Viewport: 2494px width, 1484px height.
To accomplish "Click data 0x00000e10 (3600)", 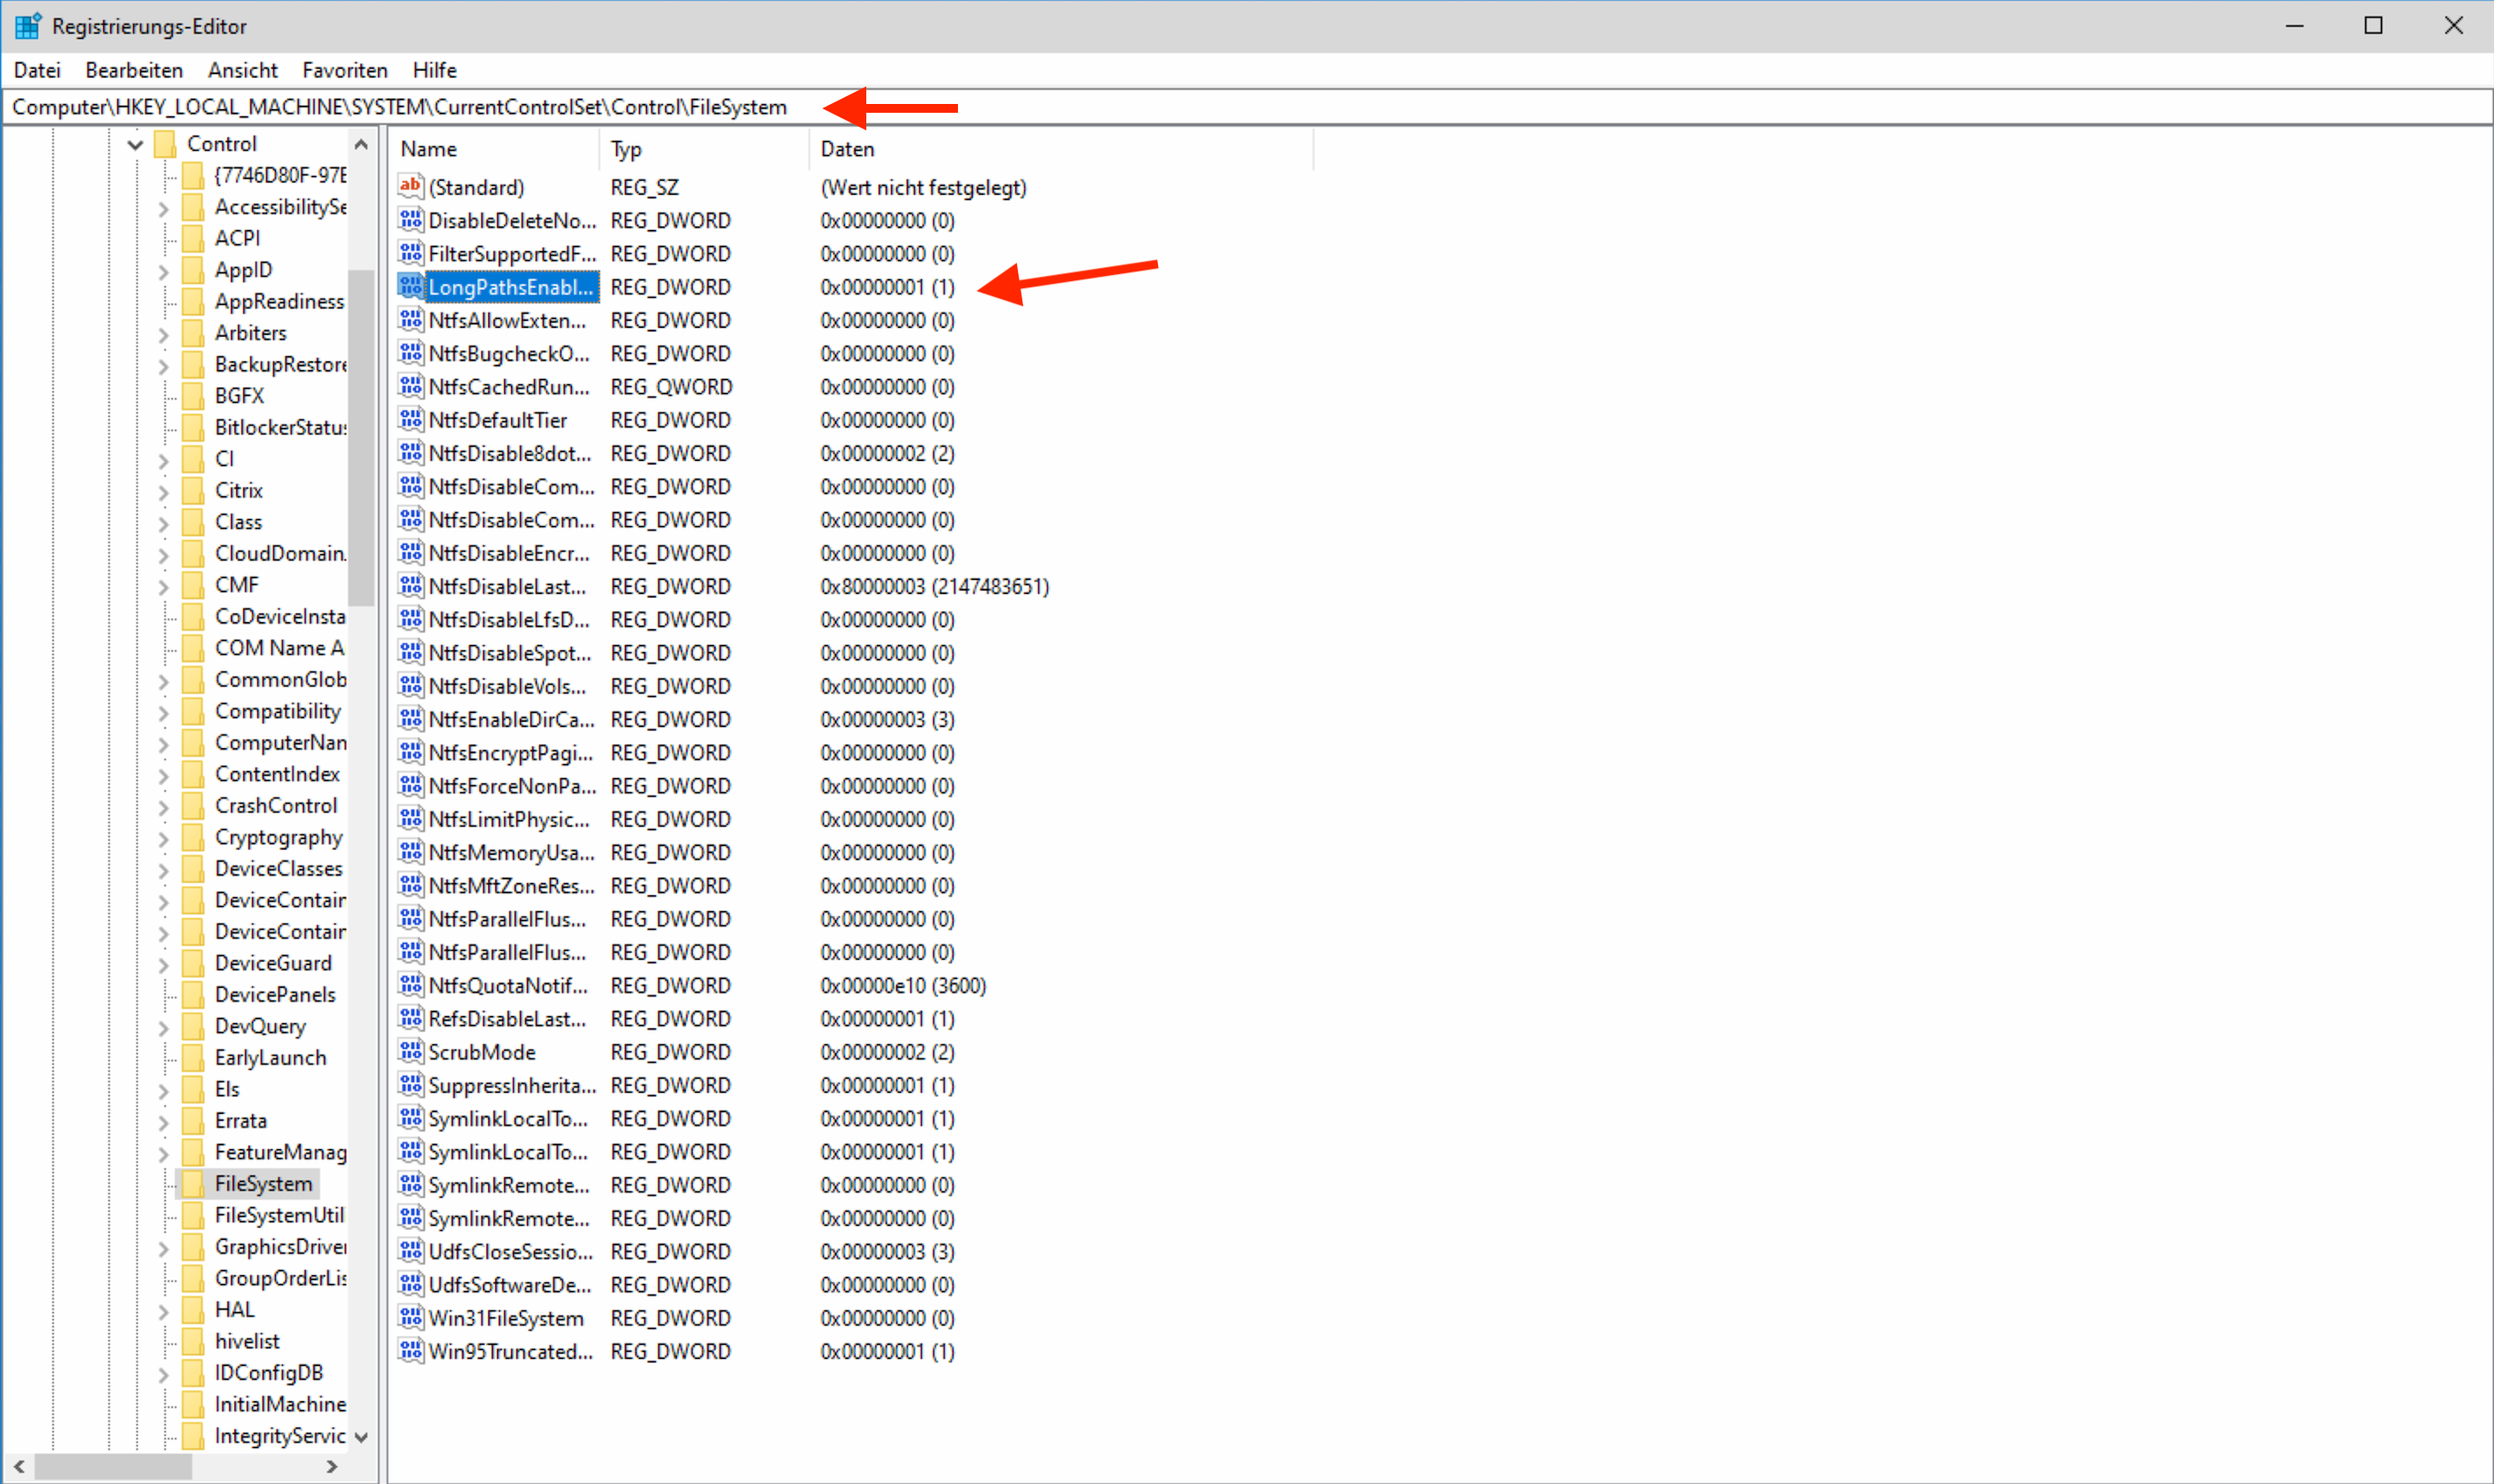I will coord(903,985).
